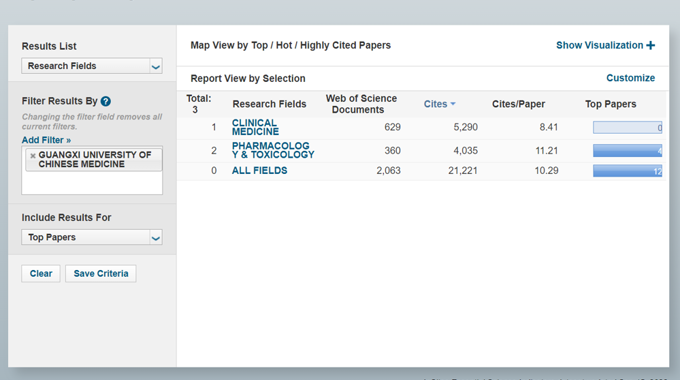
Task: Click the Cites sort arrow
Action: 453,104
